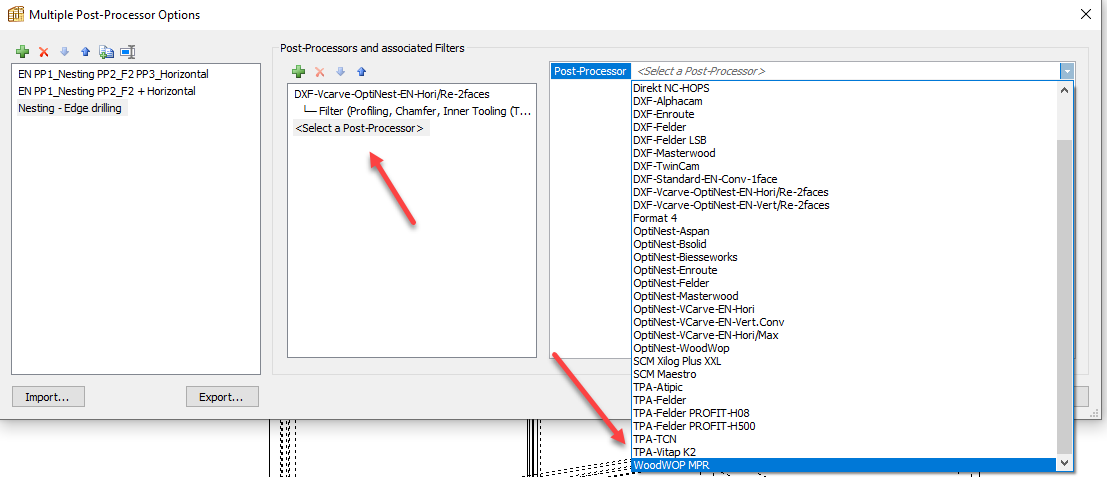The image size is (1107, 477).
Task: Collapse the Post-Processor dropdown arrow
Action: pos(1066,71)
